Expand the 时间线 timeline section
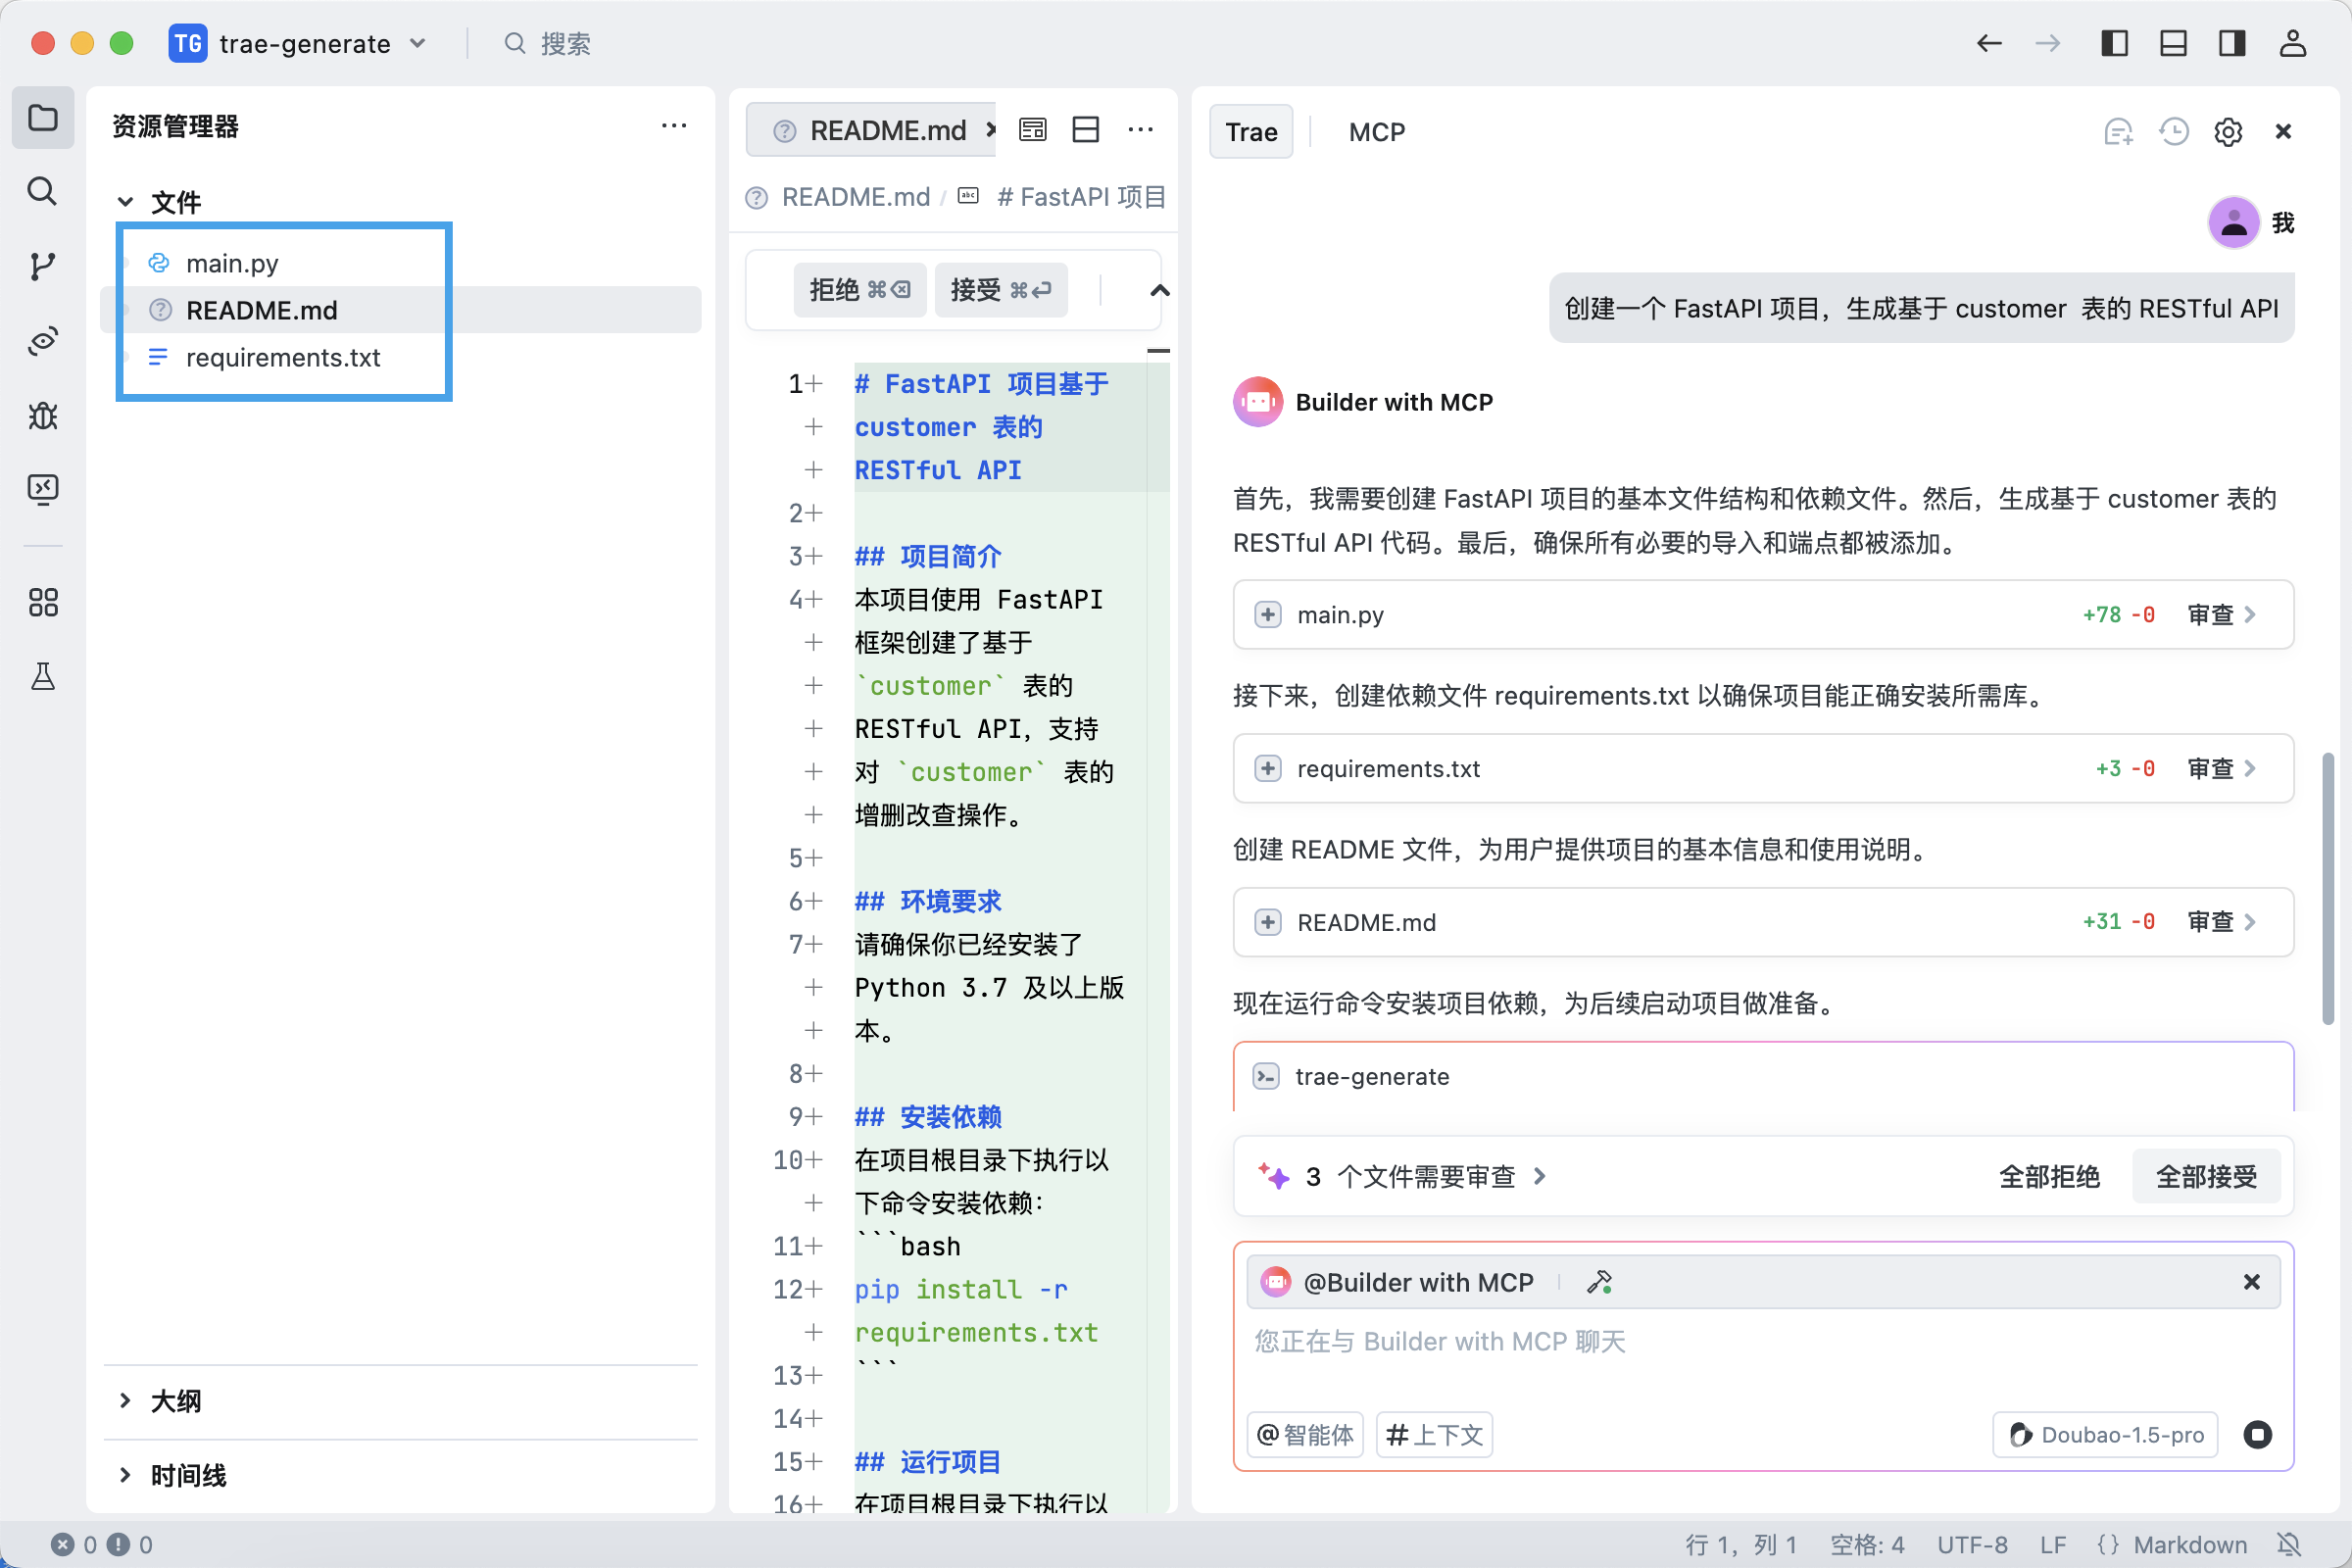Screen dimensions: 2352x1568 (187, 1475)
